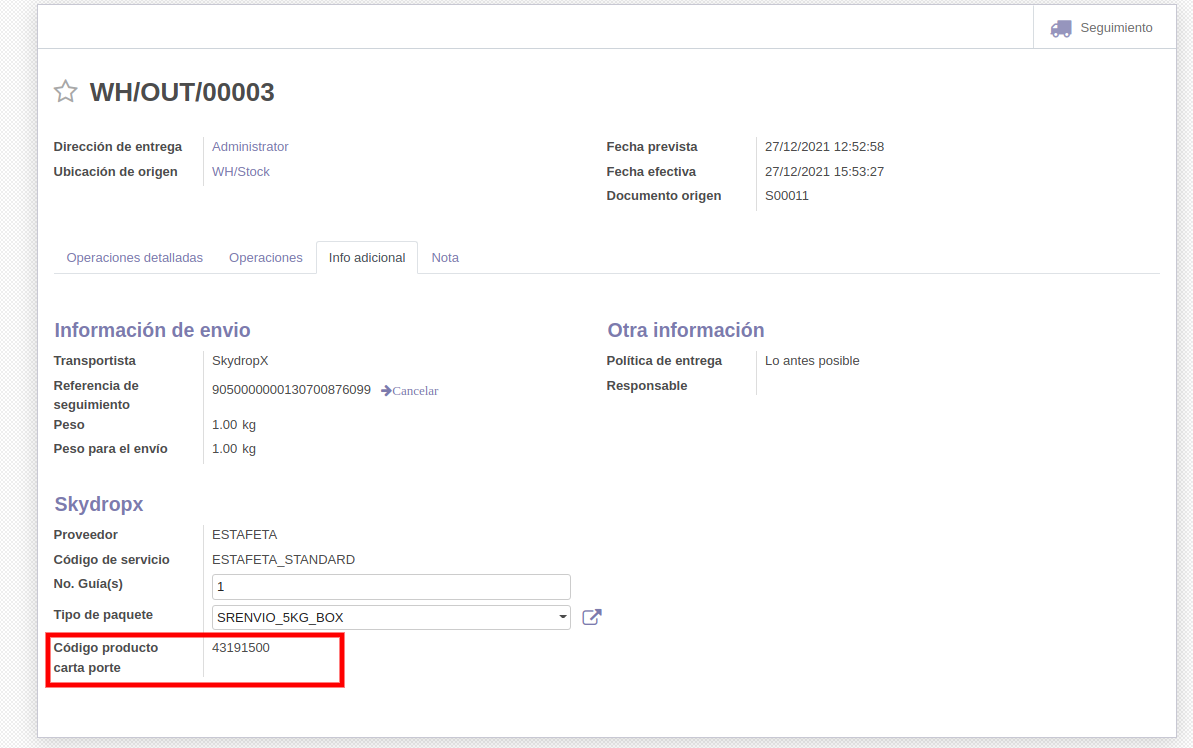Mark WH/OUT/00003 as favorite with the star
The height and width of the screenshot is (748, 1193).
point(66,92)
